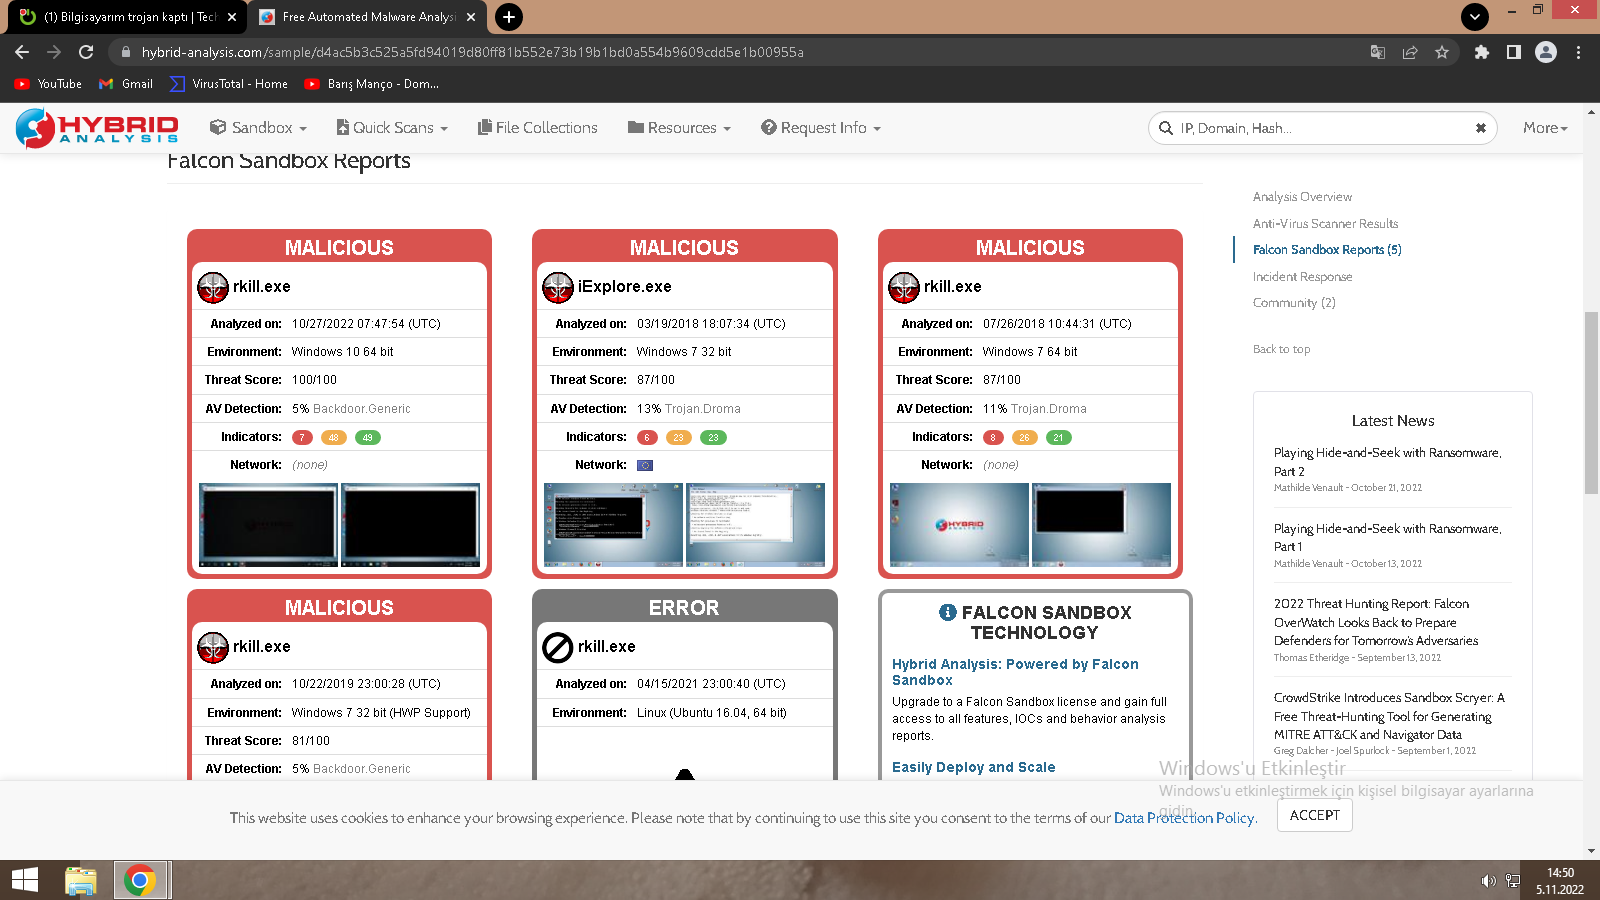The image size is (1600, 900).
Task: Open File Explorer from the taskbar
Action: click(81, 880)
